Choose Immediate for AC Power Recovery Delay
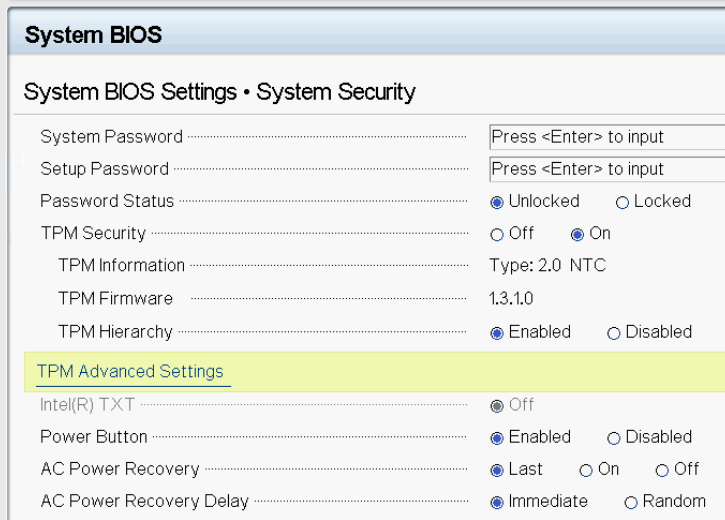The image size is (725, 520). pyautogui.click(x=497, y=502)
